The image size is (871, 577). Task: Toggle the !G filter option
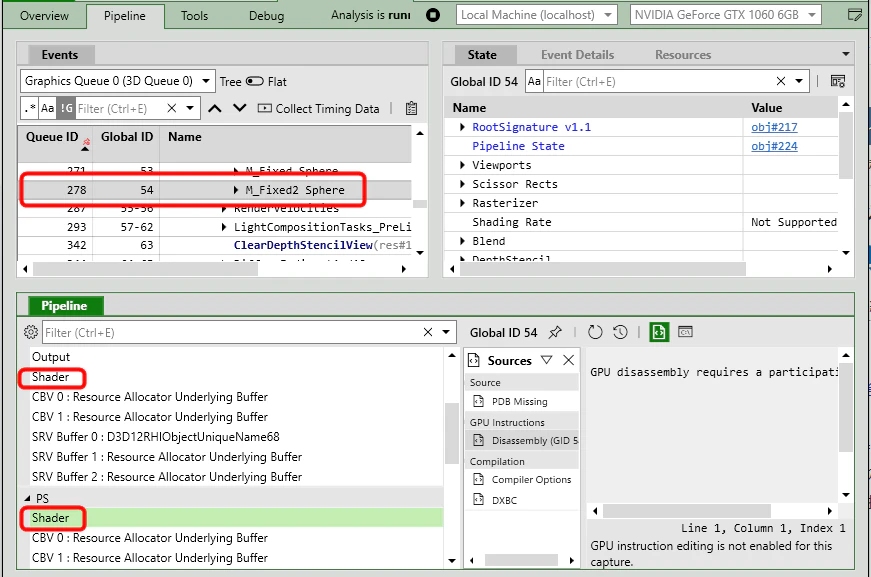(x=66, y=108)
